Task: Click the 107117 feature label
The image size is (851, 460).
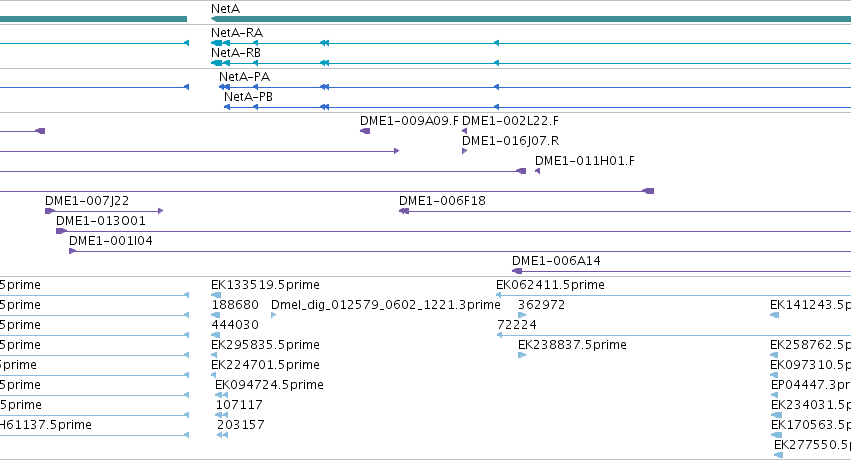Action: [x=239, y=405]
